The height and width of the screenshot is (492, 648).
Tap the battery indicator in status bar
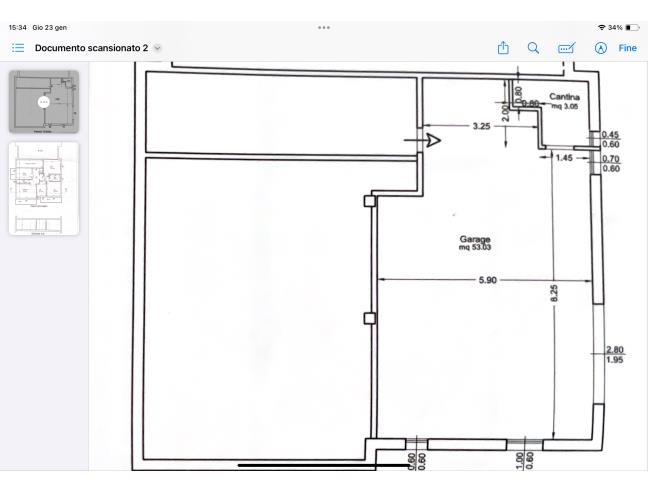click(x=633, y=27)
